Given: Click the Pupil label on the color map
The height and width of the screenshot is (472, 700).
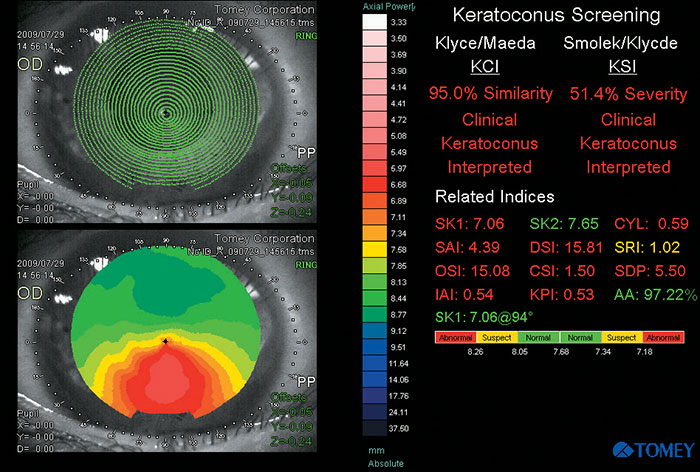Looking at the screenshot, I should [28, 414].
